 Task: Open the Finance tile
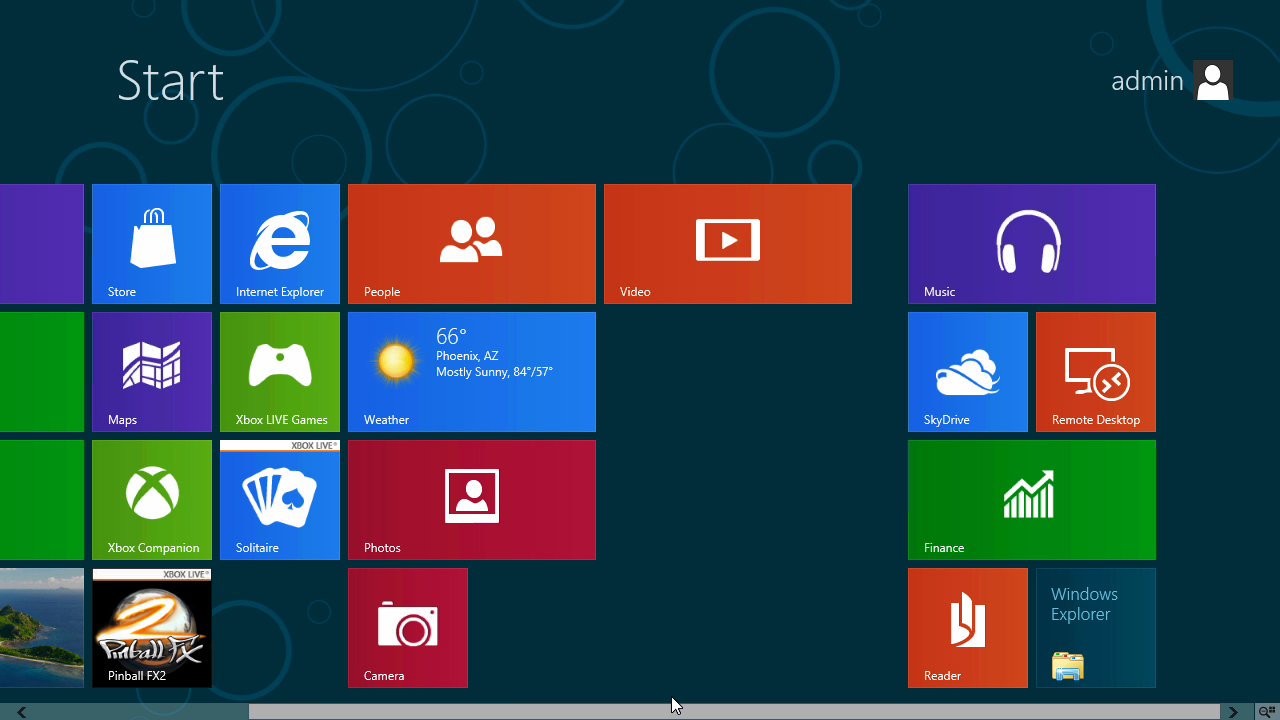(x=1032, y=500)
